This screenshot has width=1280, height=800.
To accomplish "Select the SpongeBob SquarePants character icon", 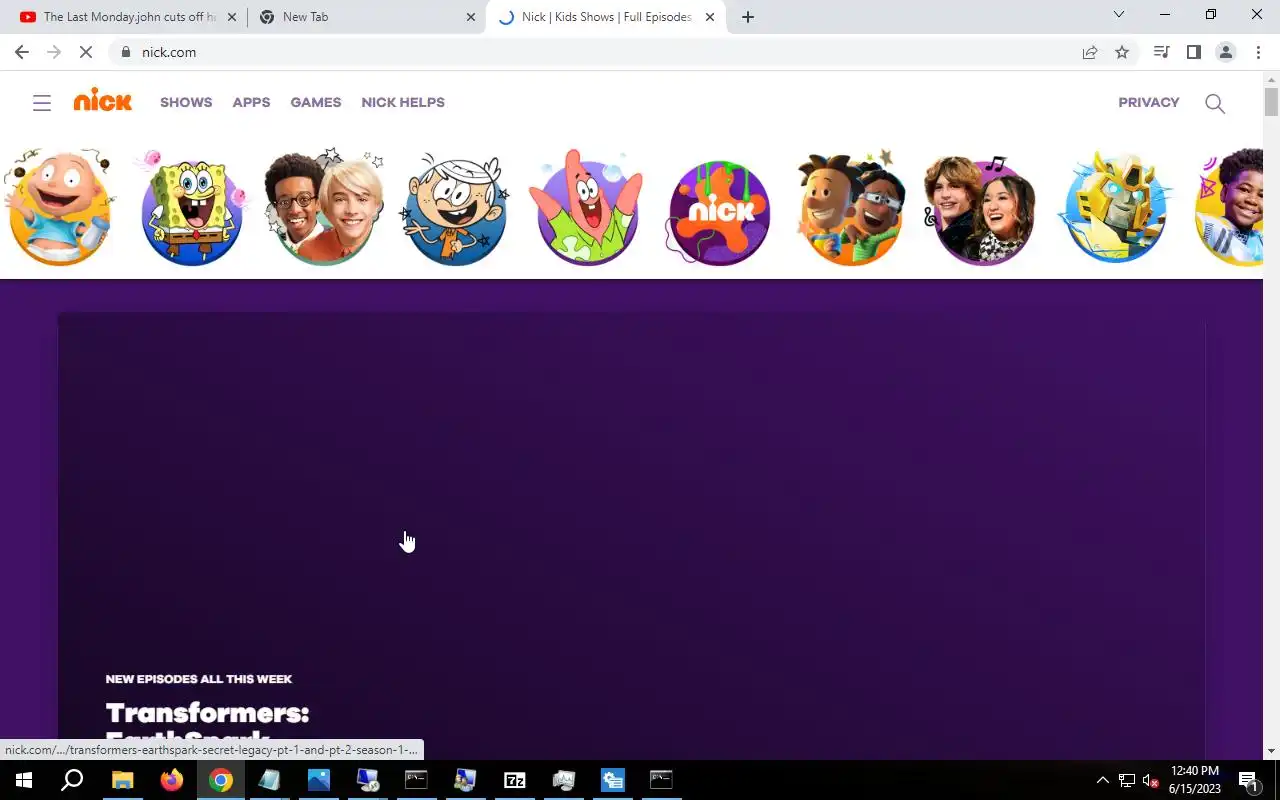I will pos(192,208).
